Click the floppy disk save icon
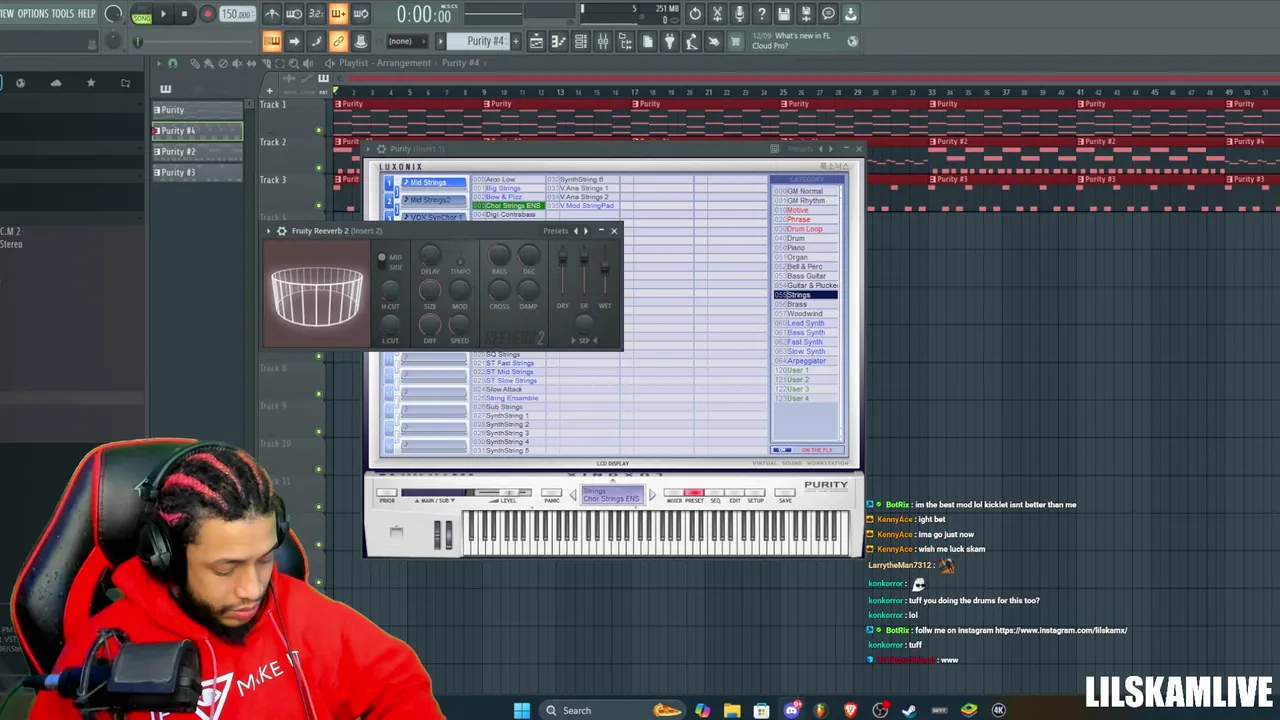 784,14
